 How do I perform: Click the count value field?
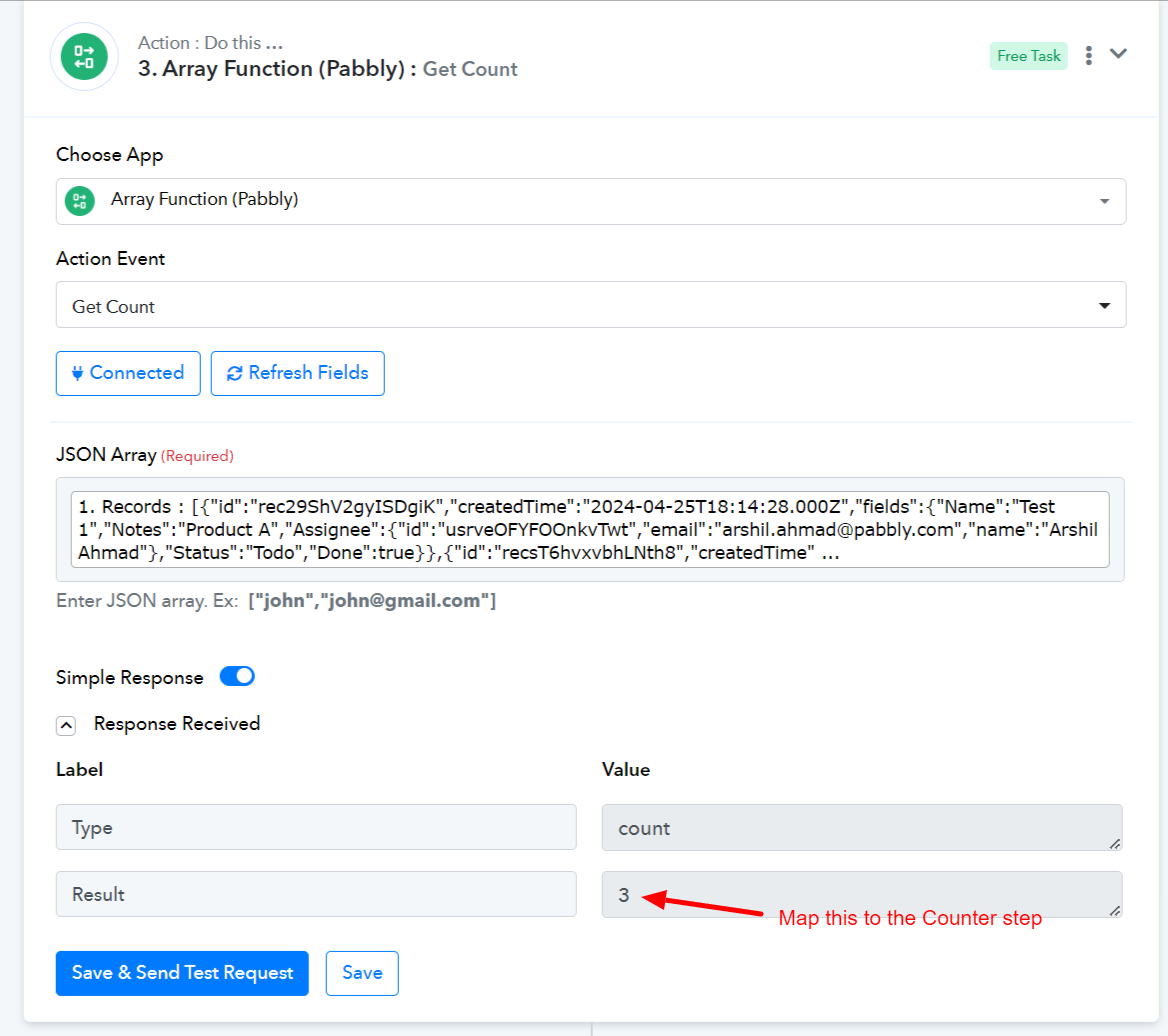point(862,827)
